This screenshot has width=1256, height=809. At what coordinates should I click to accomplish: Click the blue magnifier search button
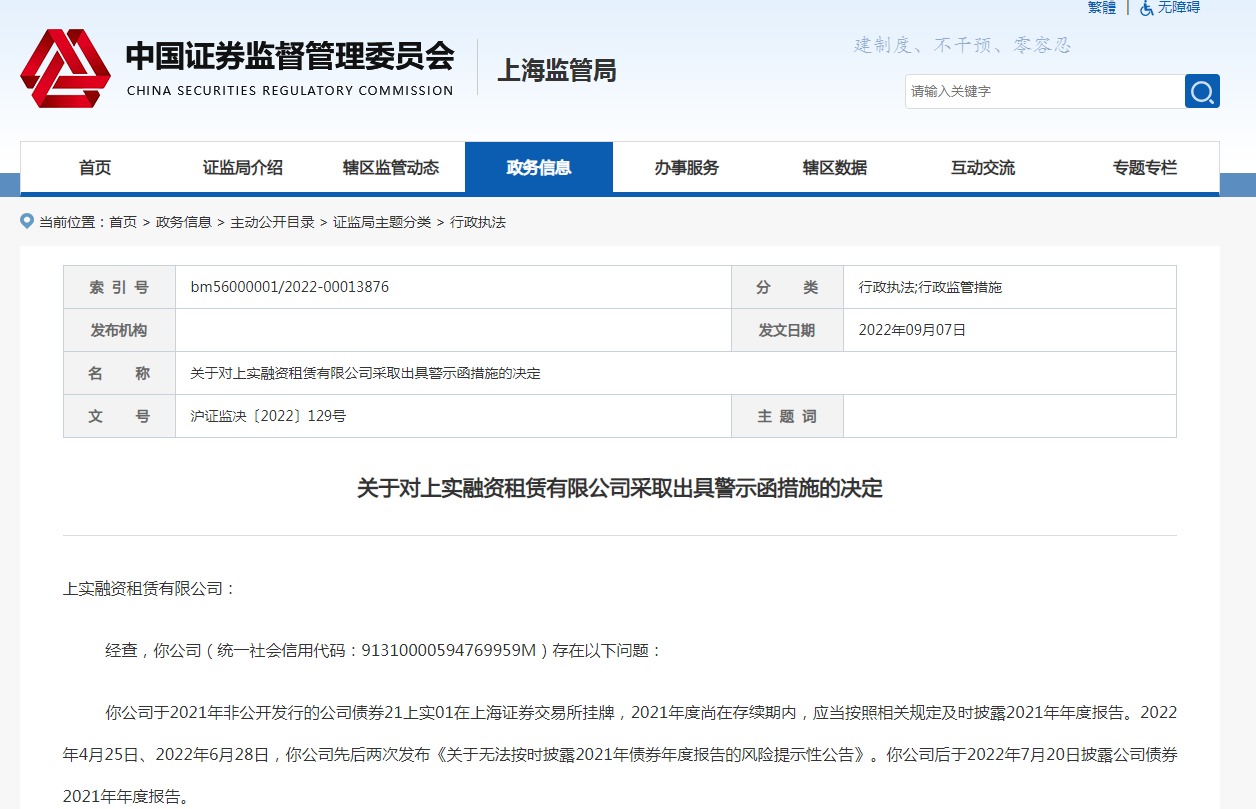tap(1202, 91)
